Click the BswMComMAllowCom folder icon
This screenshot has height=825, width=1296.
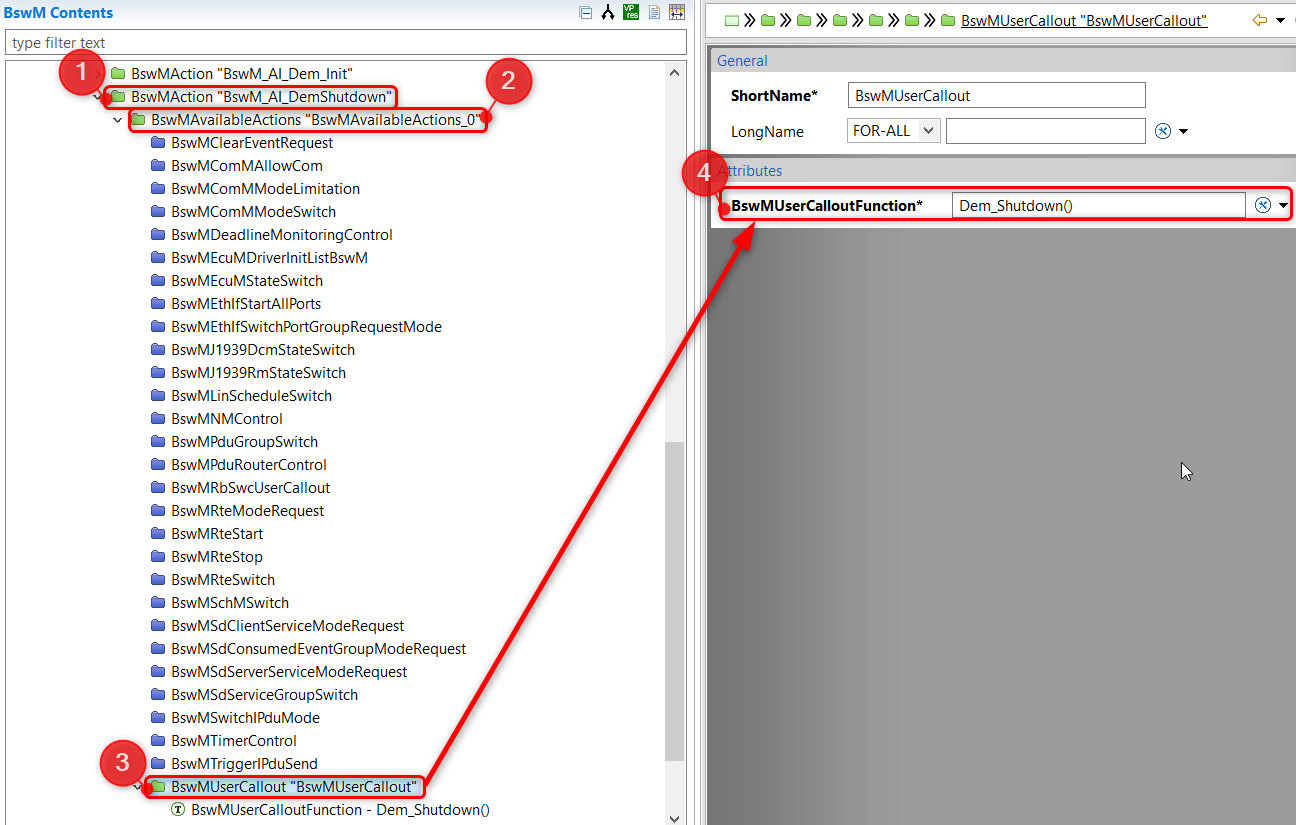[x=158, y=165]
